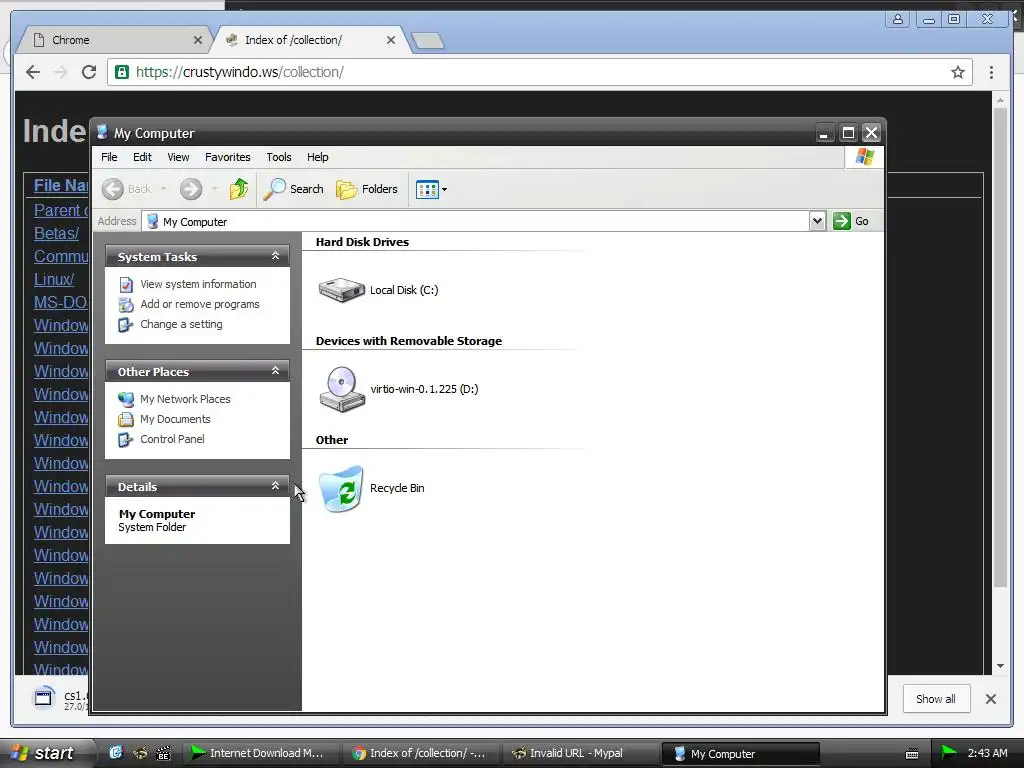Collapse the Other Places panel
Screen dimensions: 1024x768
[276, 371]
